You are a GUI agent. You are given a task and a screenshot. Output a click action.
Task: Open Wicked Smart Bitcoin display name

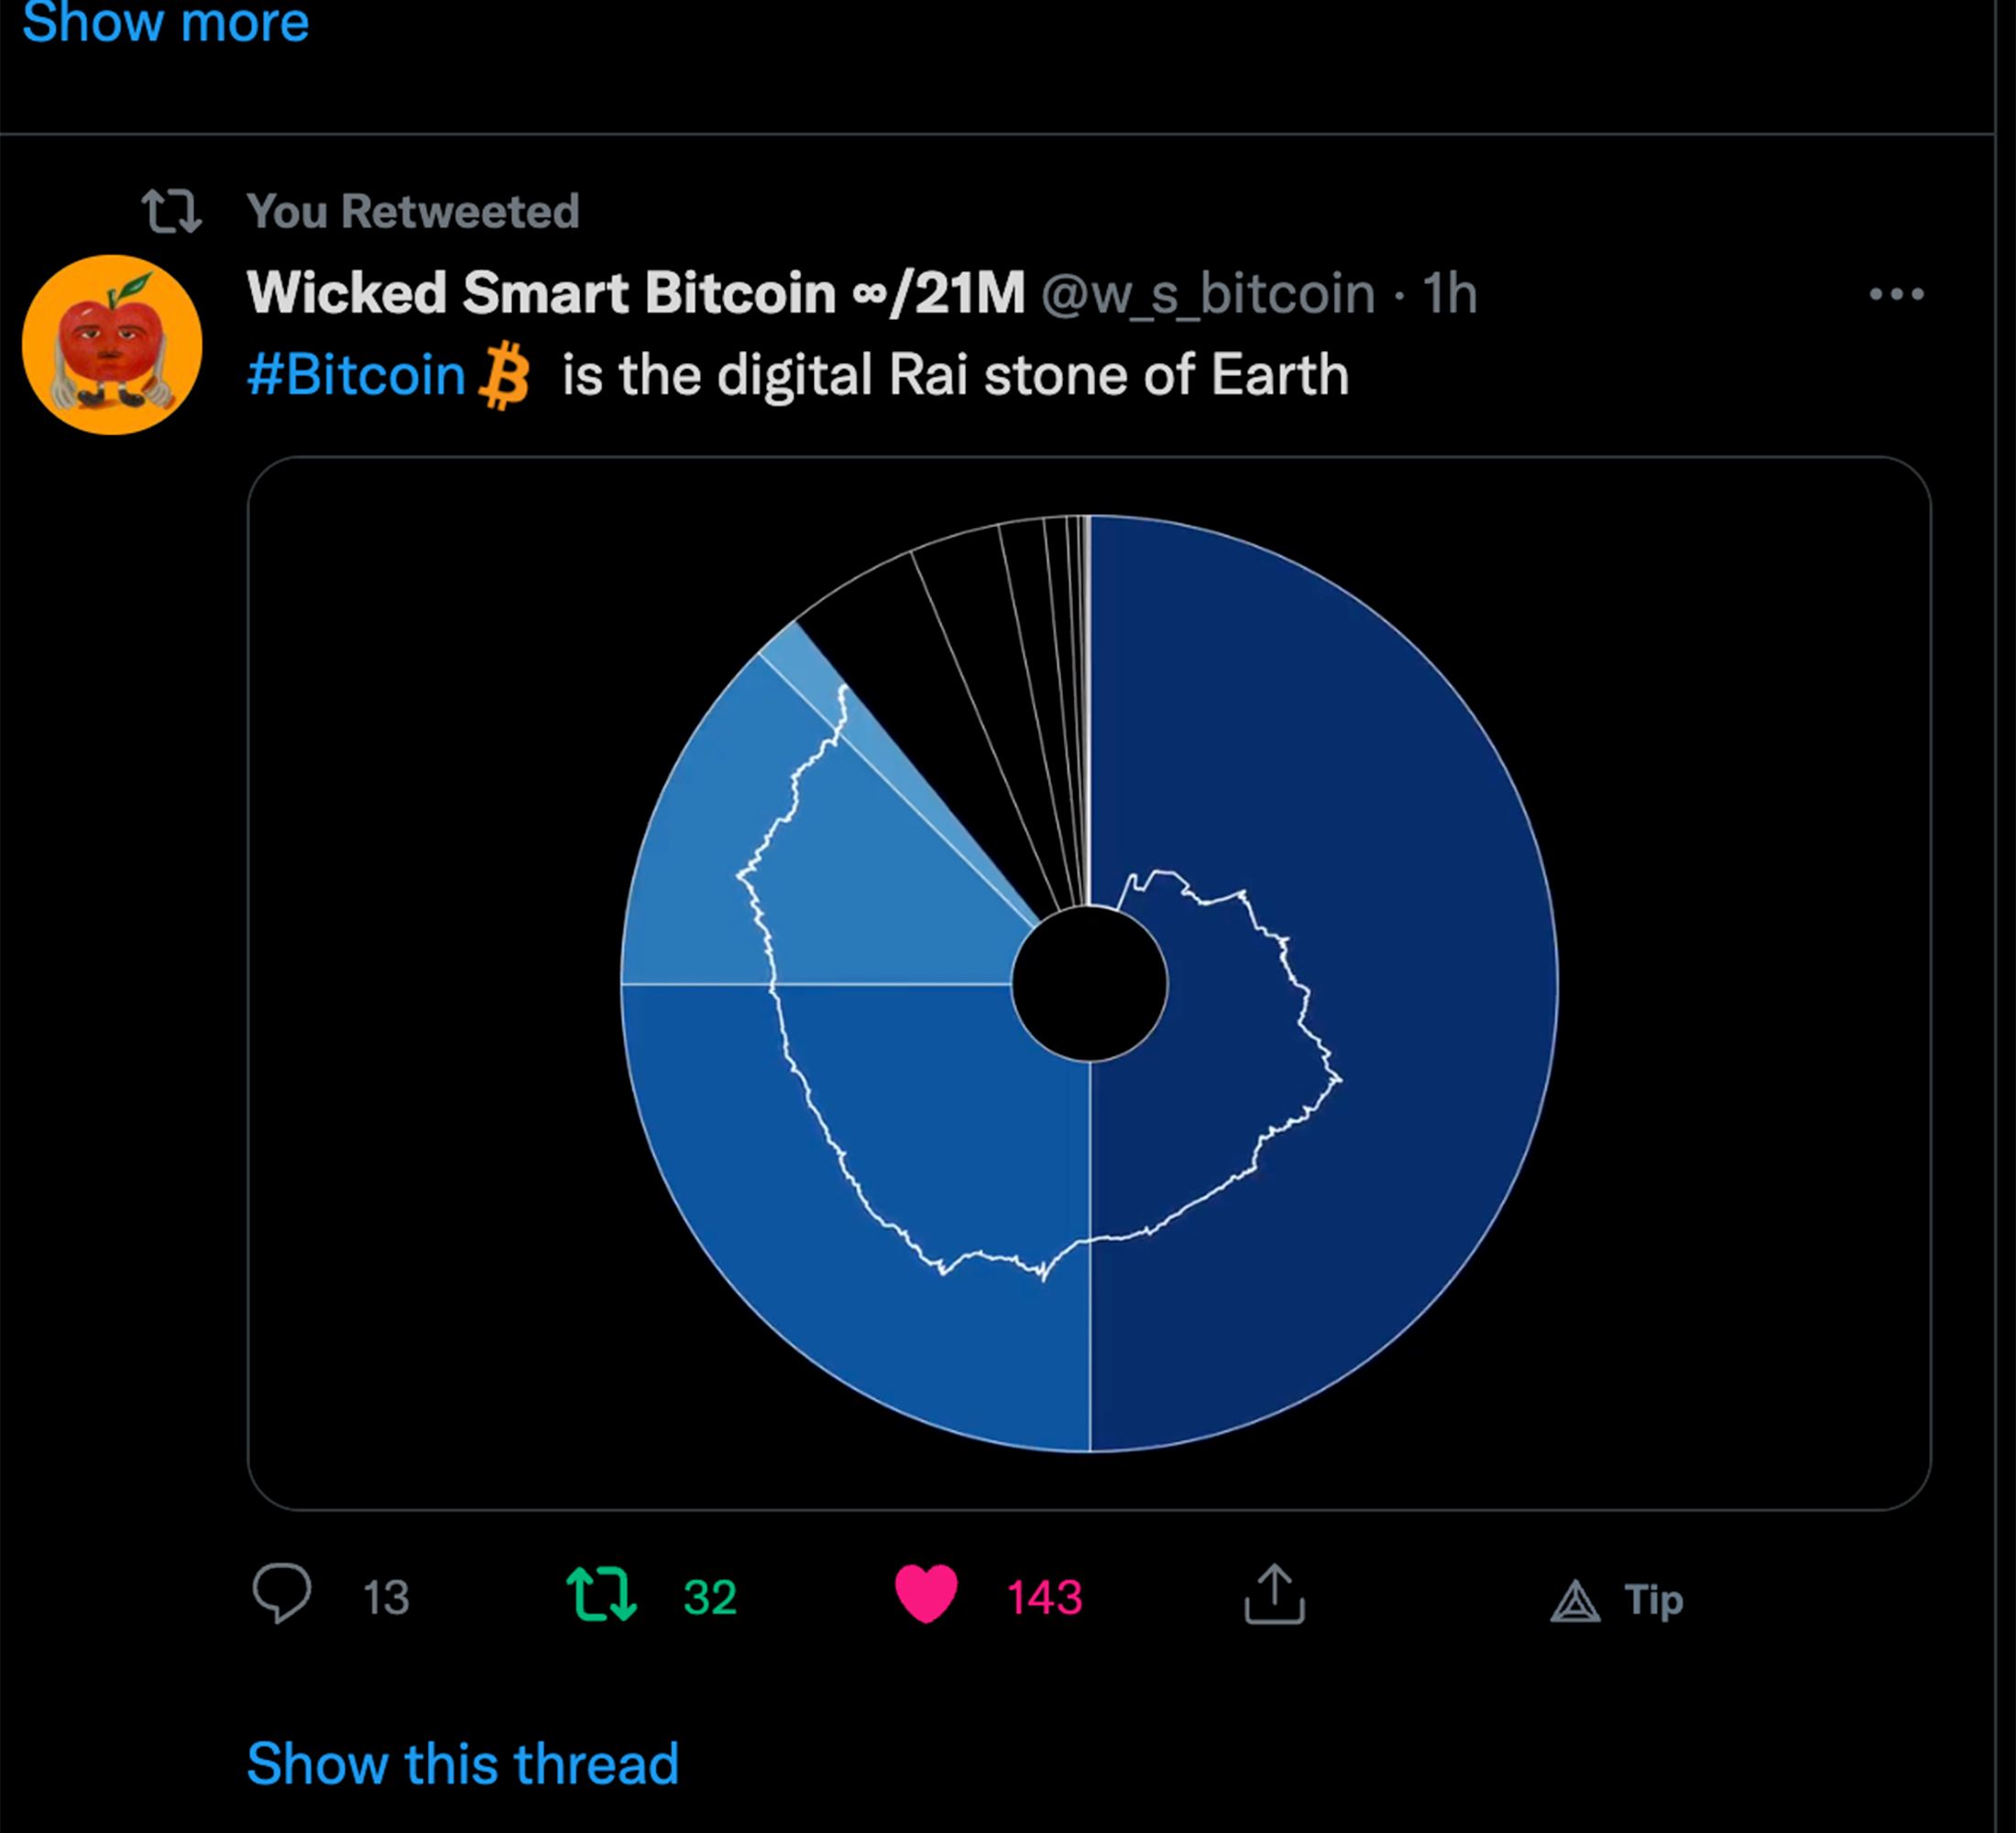tap(636, 293)
